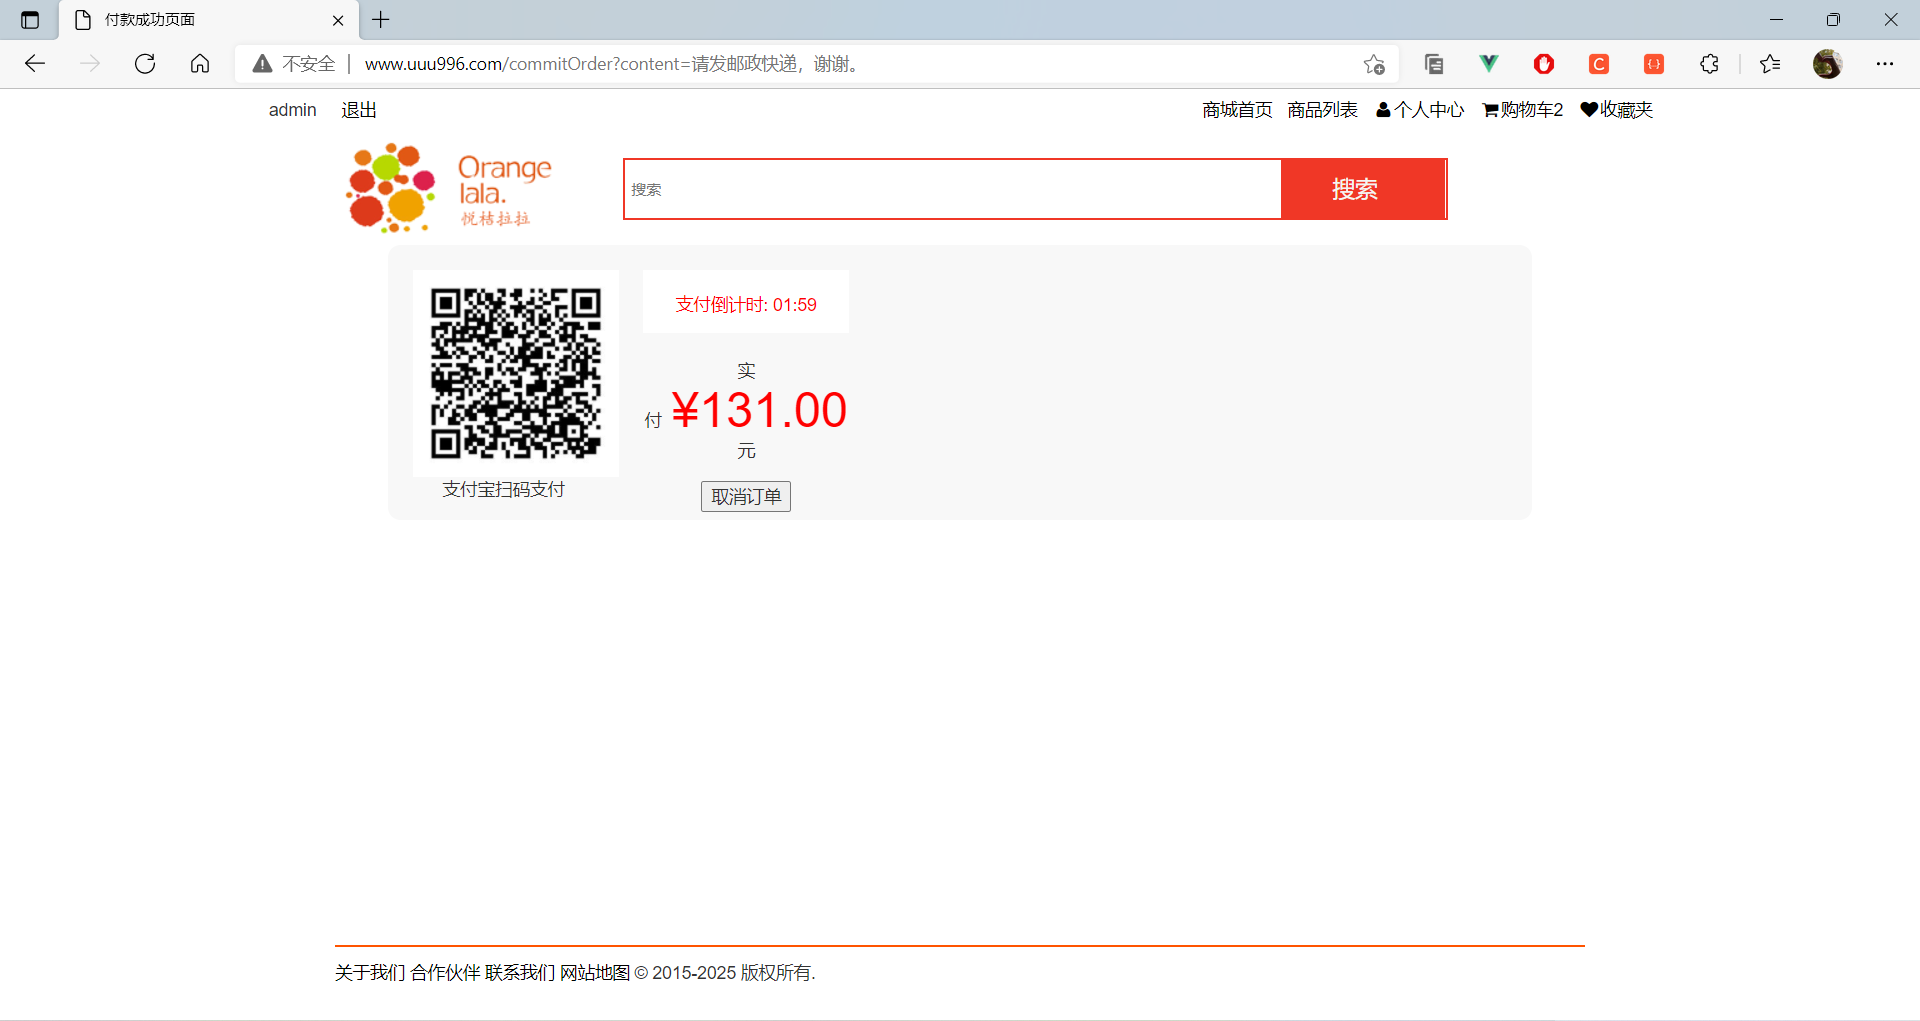Go to browser home page icon

click(200, 64)
